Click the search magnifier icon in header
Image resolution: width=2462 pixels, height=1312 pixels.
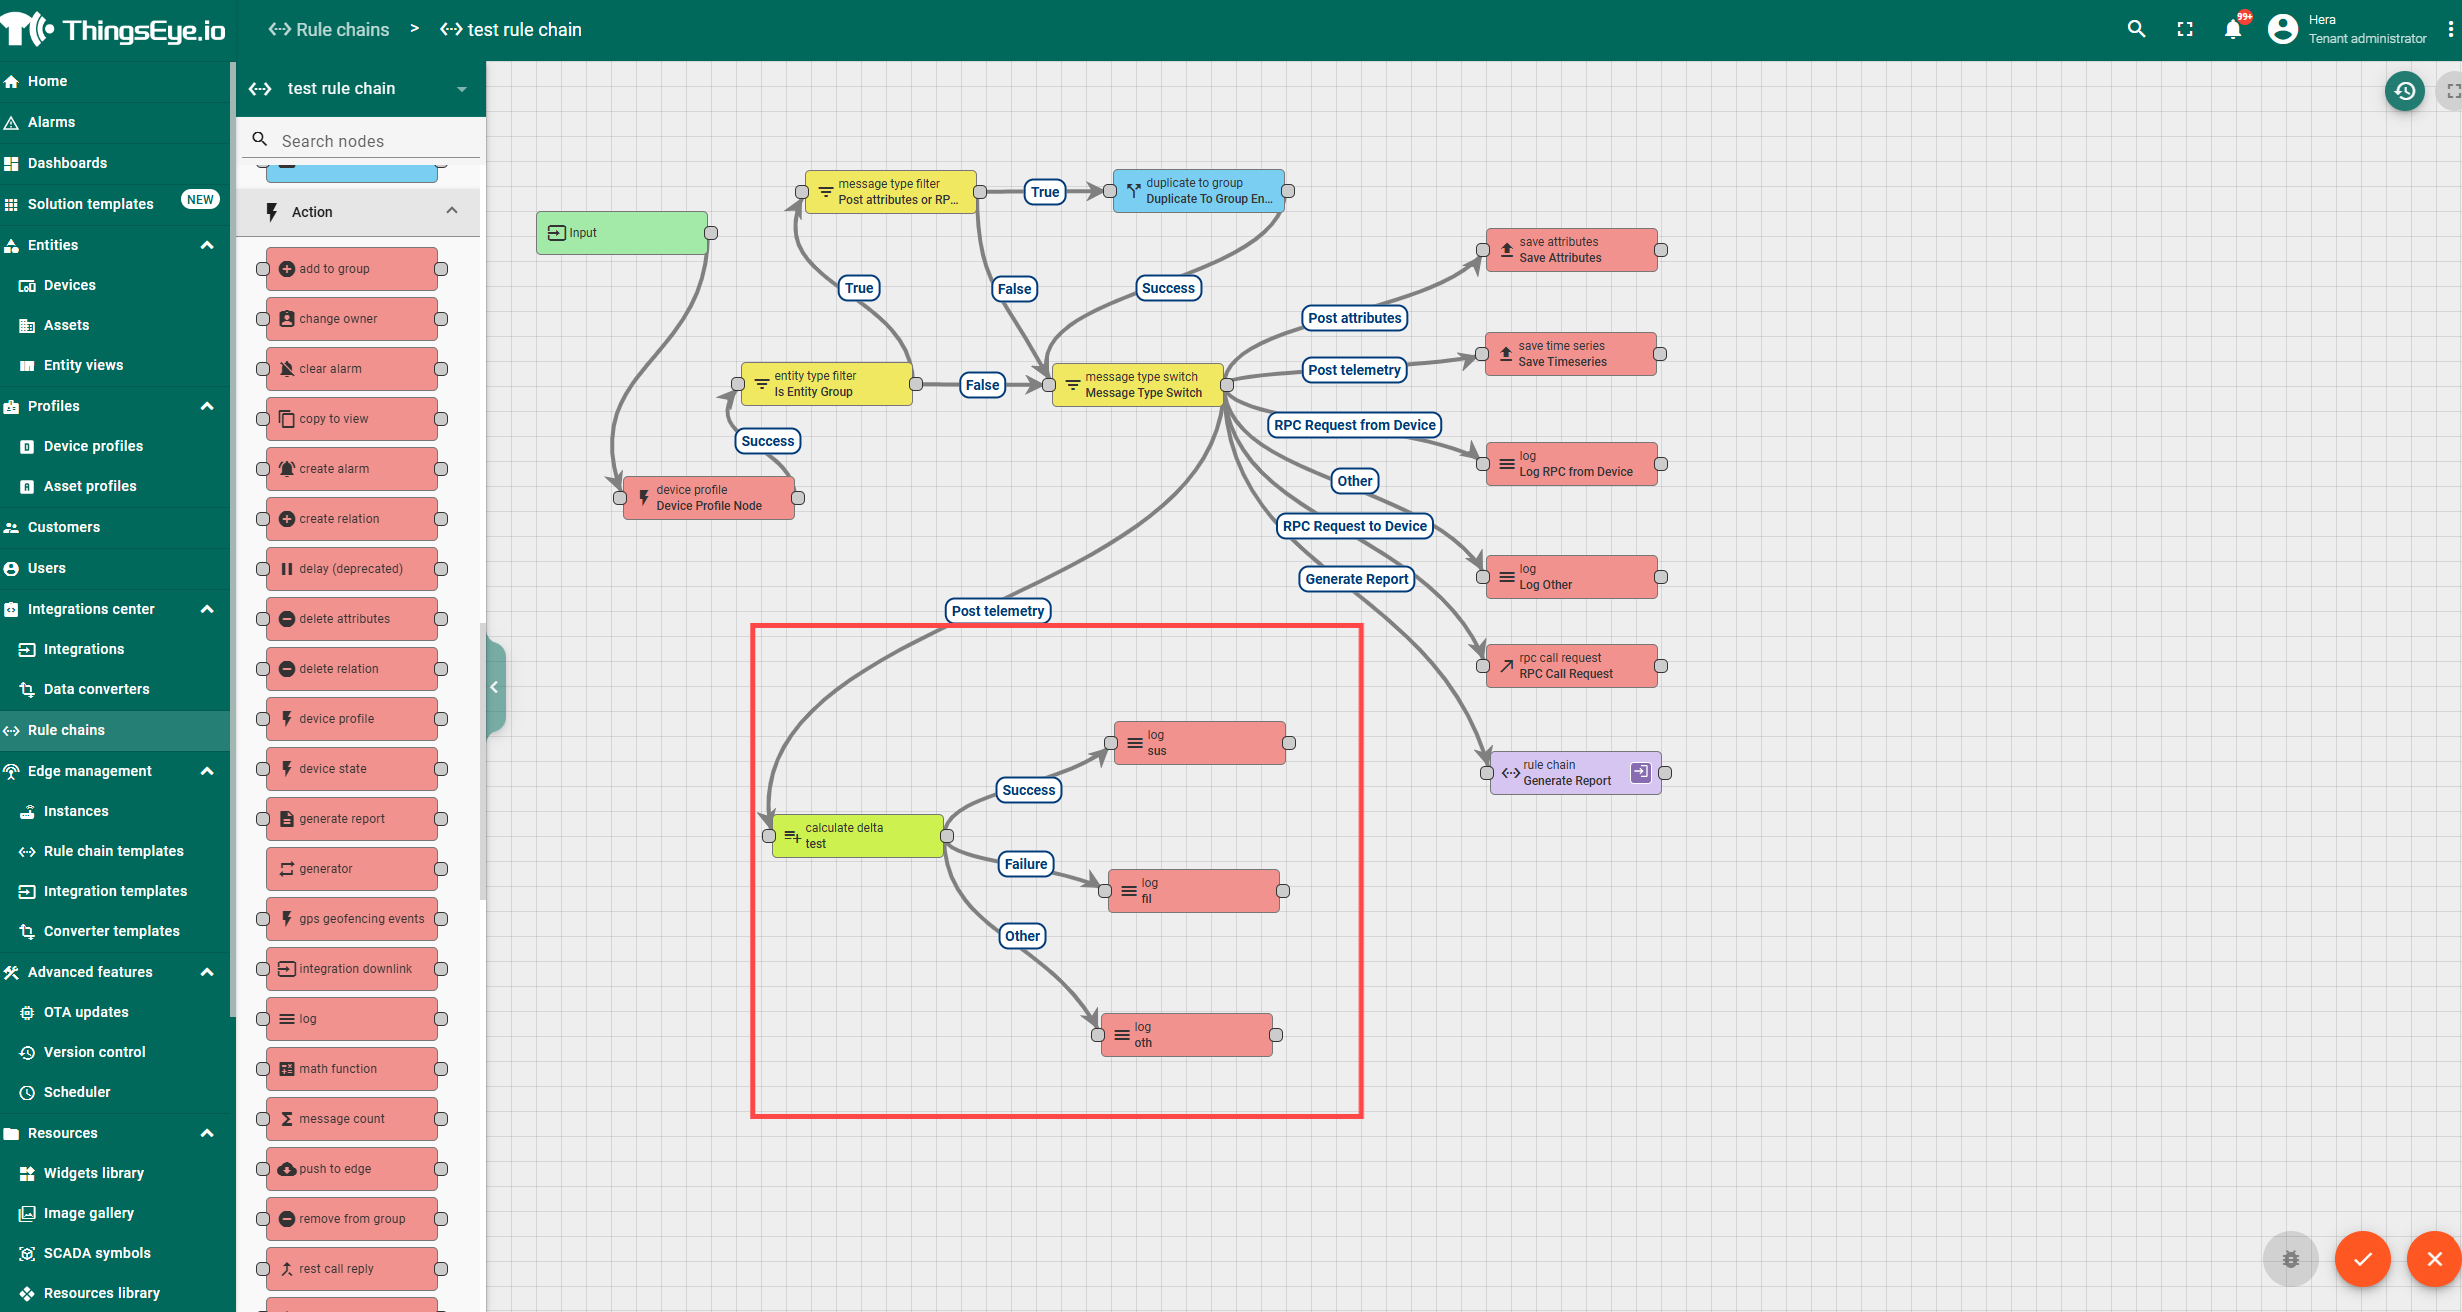click(x=2136, y=29)
